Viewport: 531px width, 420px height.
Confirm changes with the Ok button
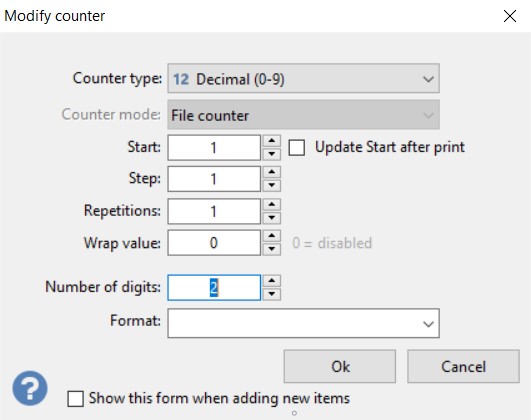(x=340, y=366)
